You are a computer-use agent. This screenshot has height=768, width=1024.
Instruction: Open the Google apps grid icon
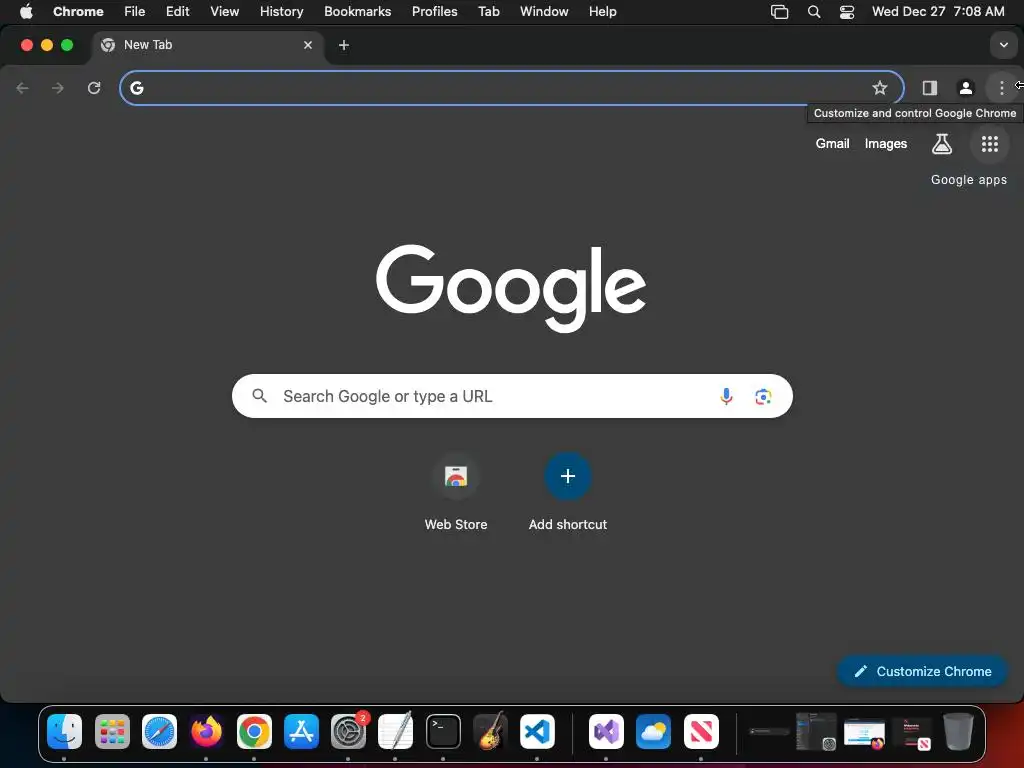coord(989,144)
